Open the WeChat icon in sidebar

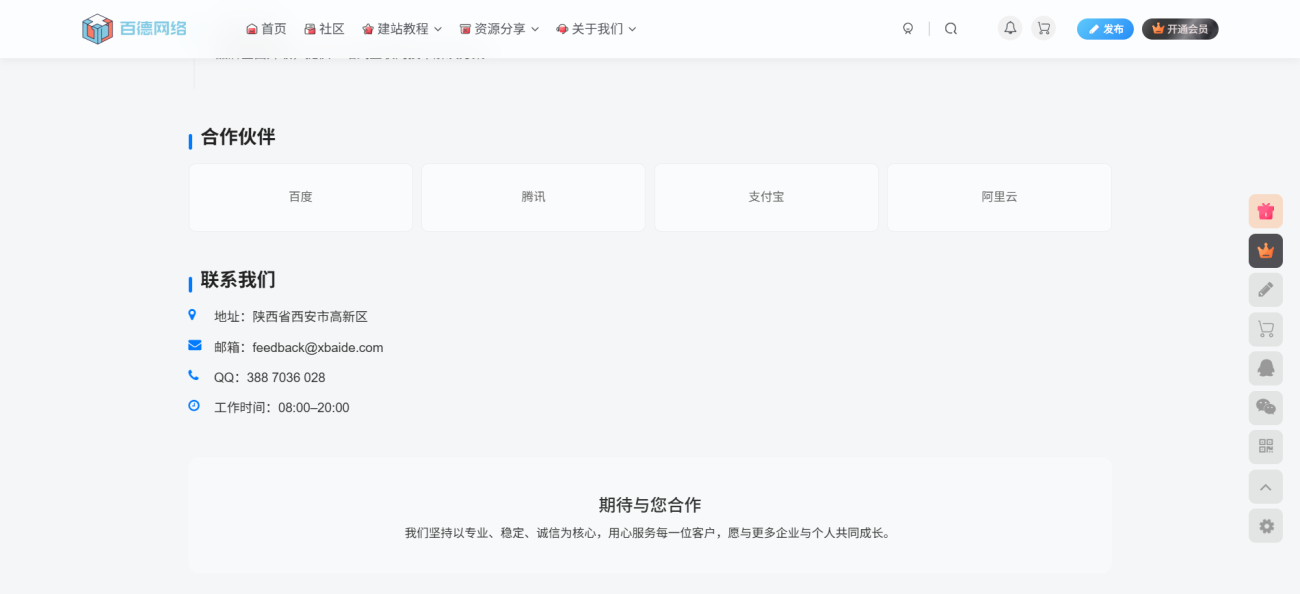click(x=1265, y=407)
